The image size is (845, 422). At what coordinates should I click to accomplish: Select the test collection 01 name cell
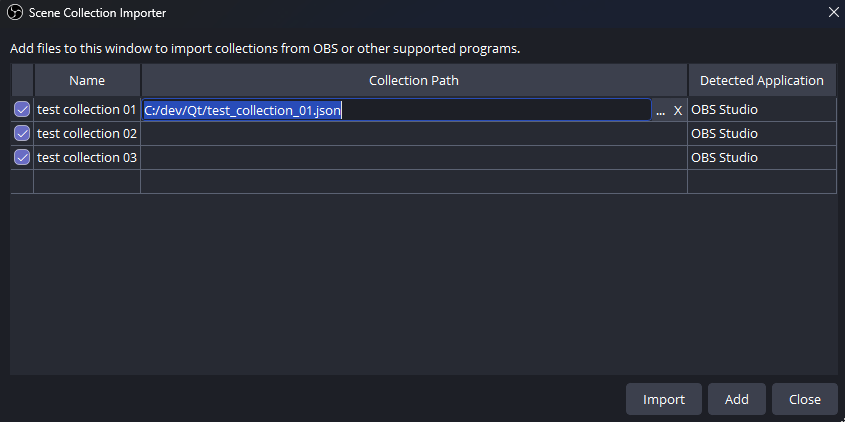[x=87, y=110]
